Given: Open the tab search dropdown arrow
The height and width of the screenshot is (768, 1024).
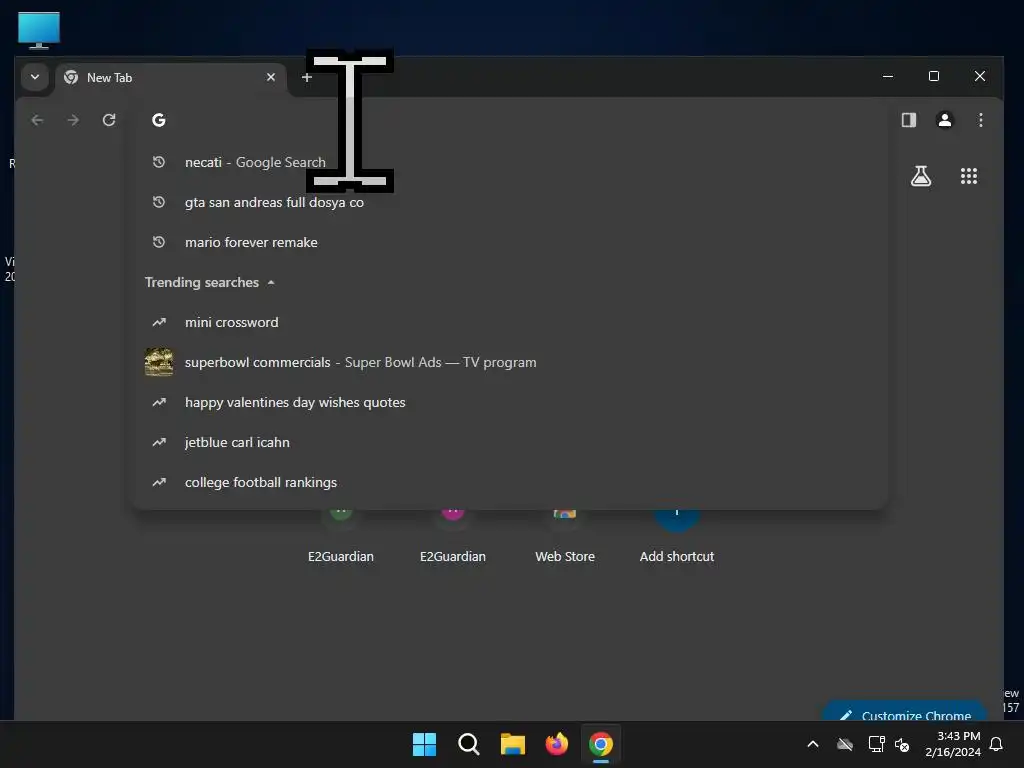Looking at the screenshot, I should click(35, 77).
